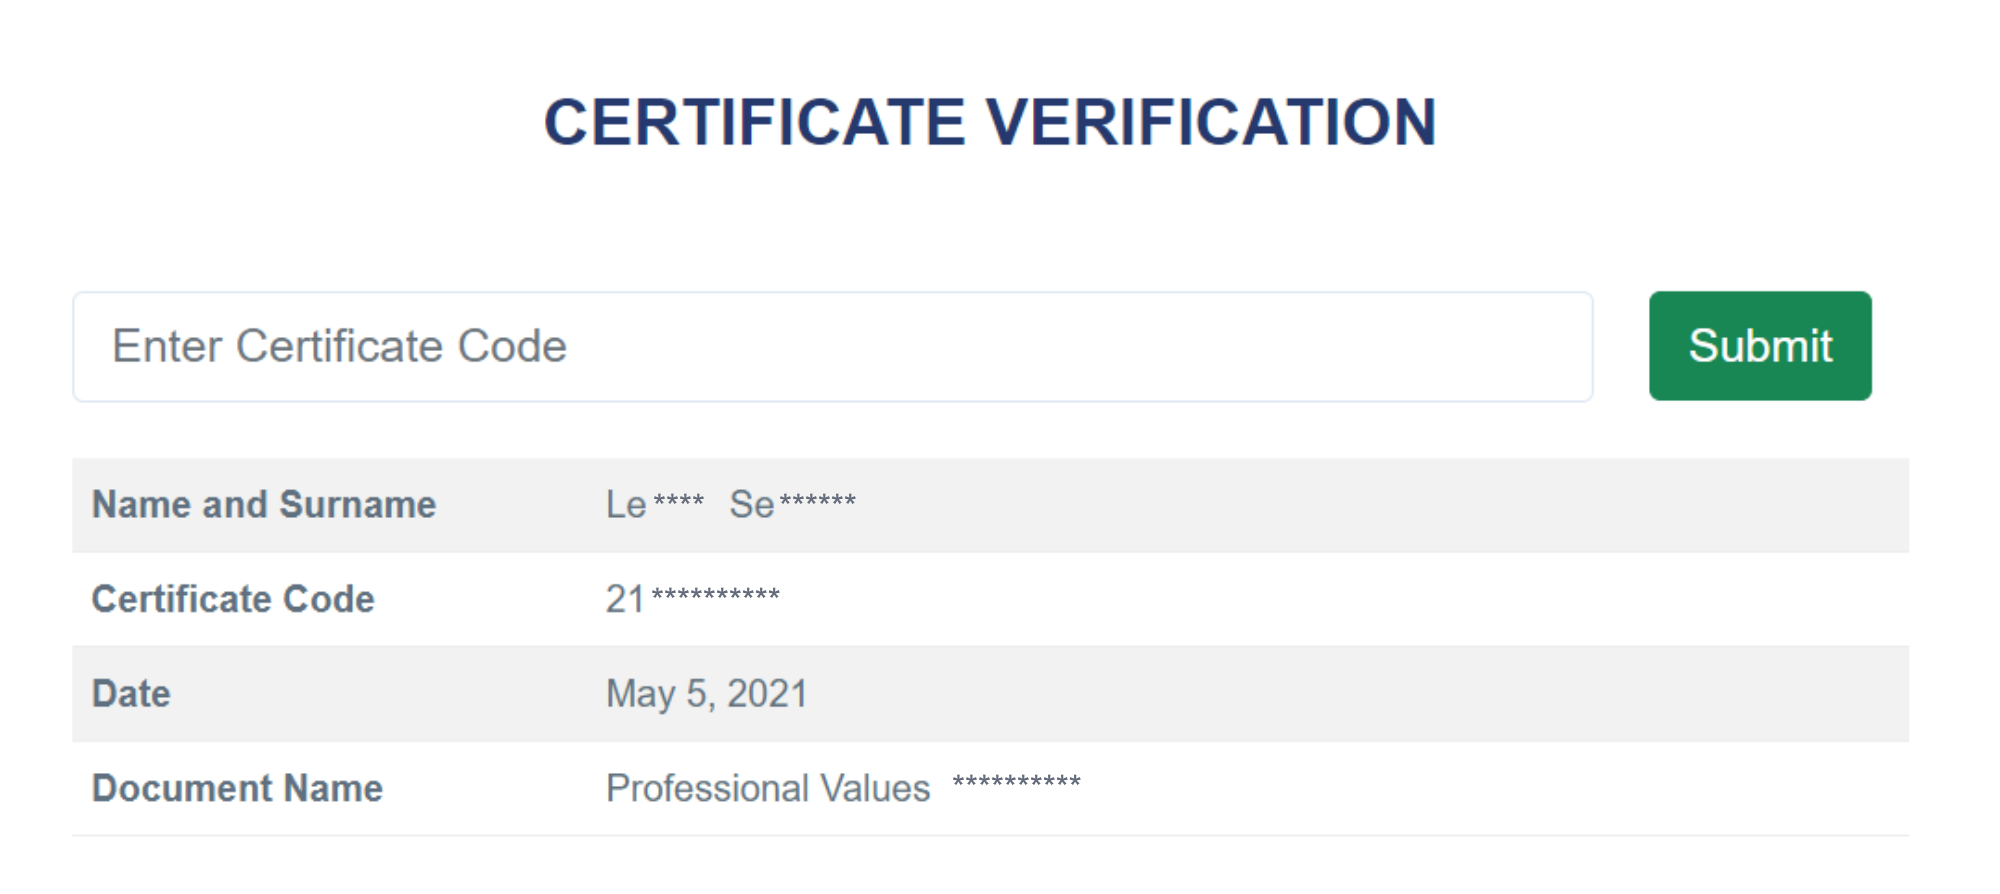Click the Date row label
This screenshot has width=2000, height=894.
(x=130, y=692)
